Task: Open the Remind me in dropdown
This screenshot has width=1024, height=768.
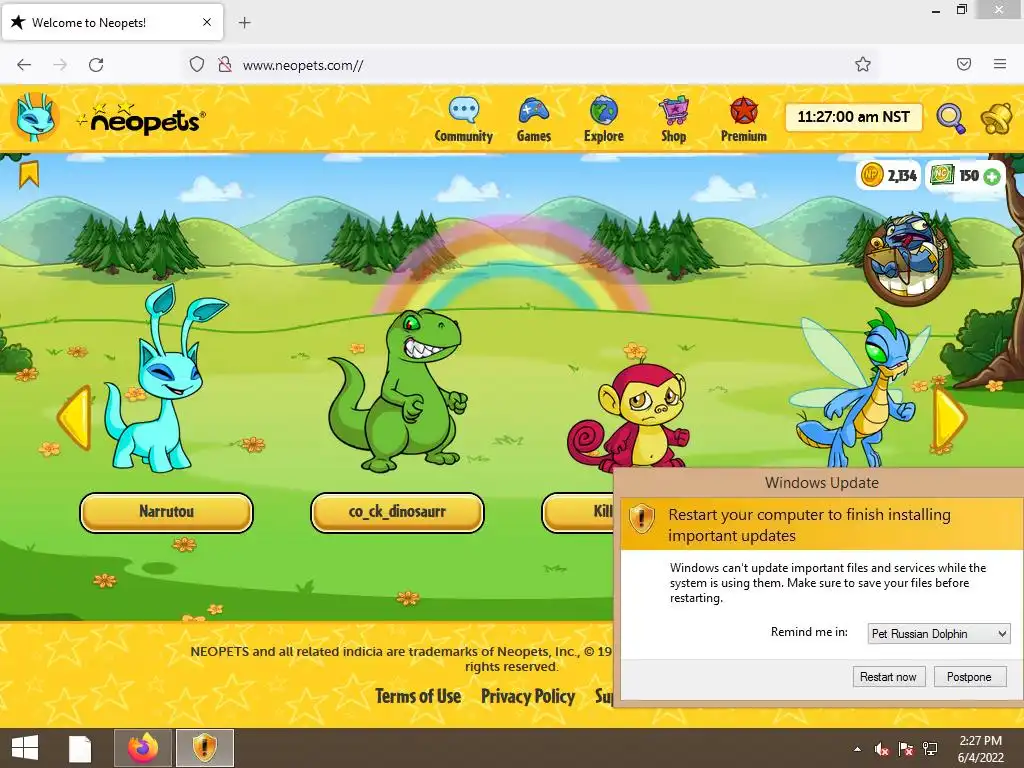Action: 938,633
